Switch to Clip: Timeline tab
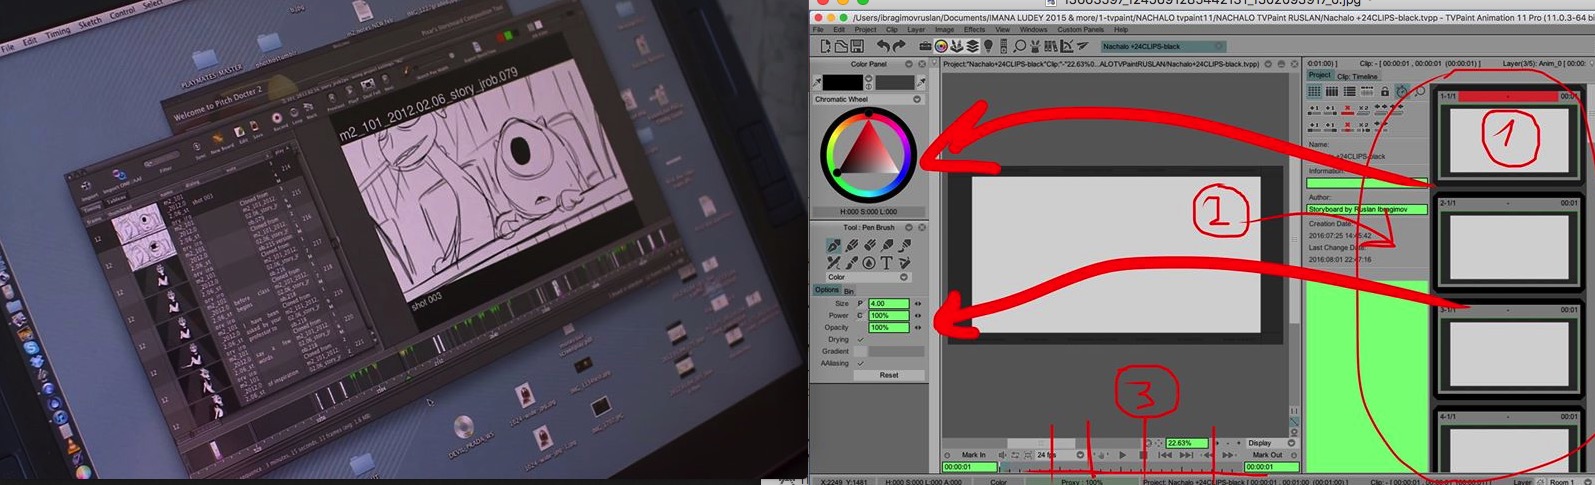 1358,76
